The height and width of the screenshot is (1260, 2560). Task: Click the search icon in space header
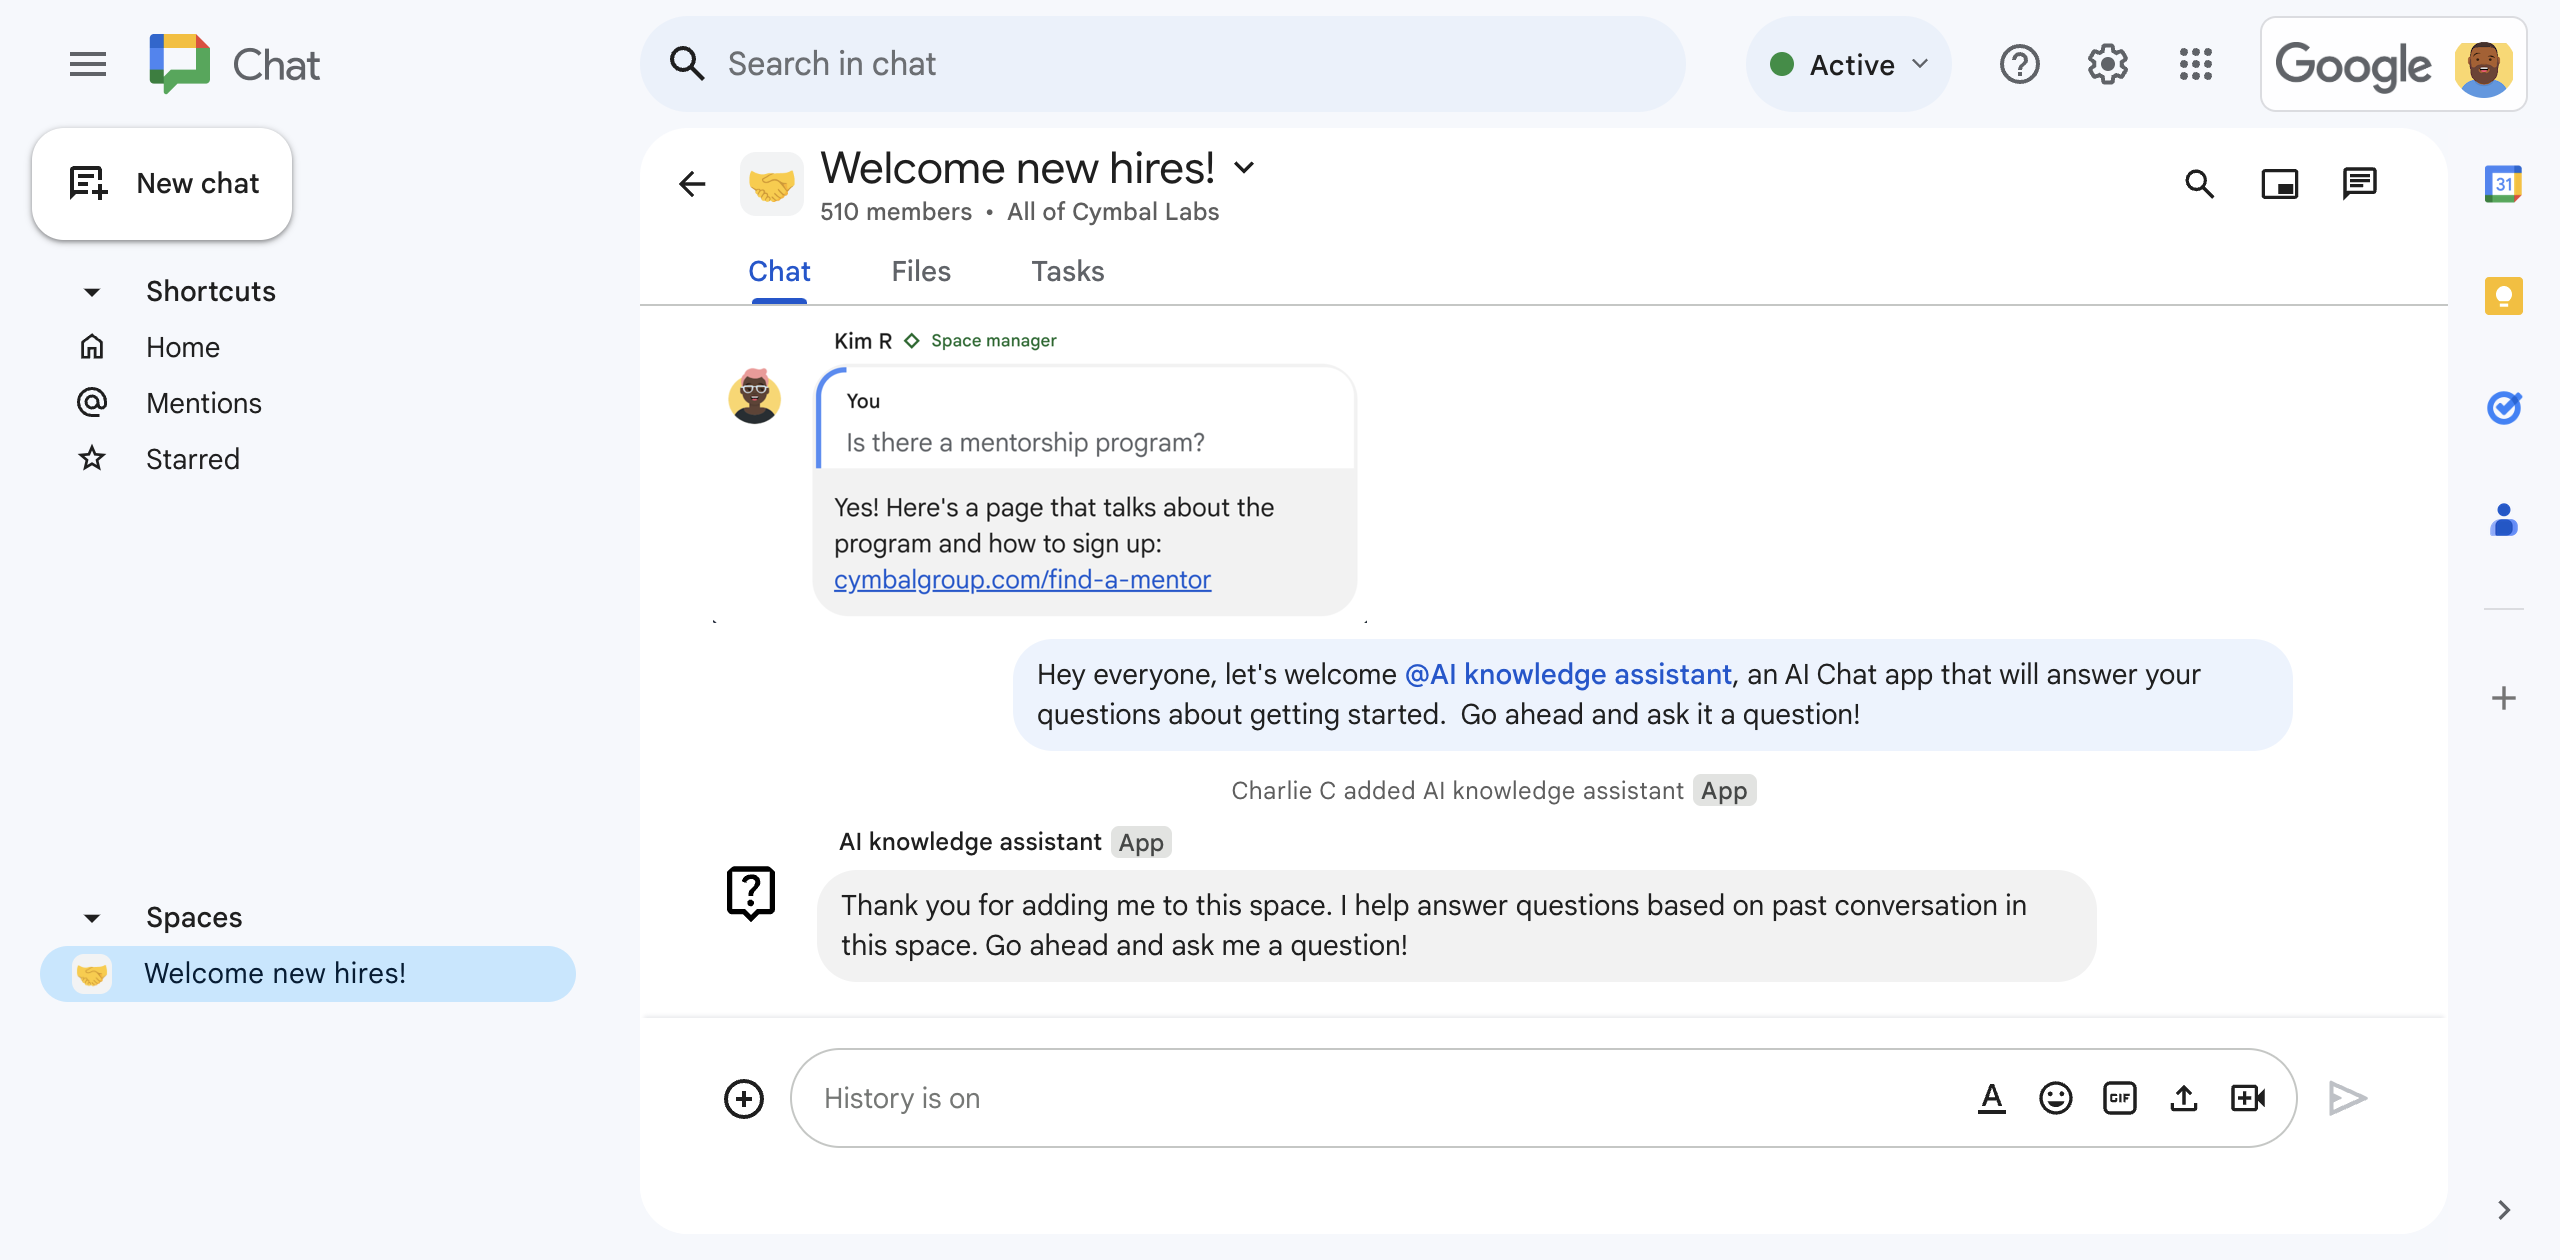(2202, 183)
